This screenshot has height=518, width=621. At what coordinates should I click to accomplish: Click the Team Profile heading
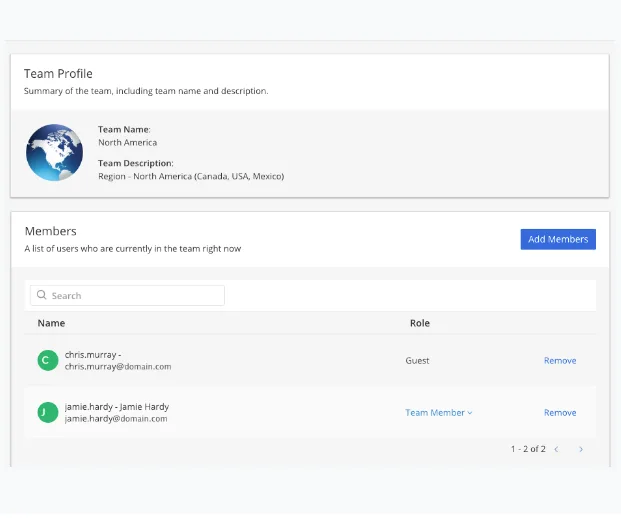58,74
